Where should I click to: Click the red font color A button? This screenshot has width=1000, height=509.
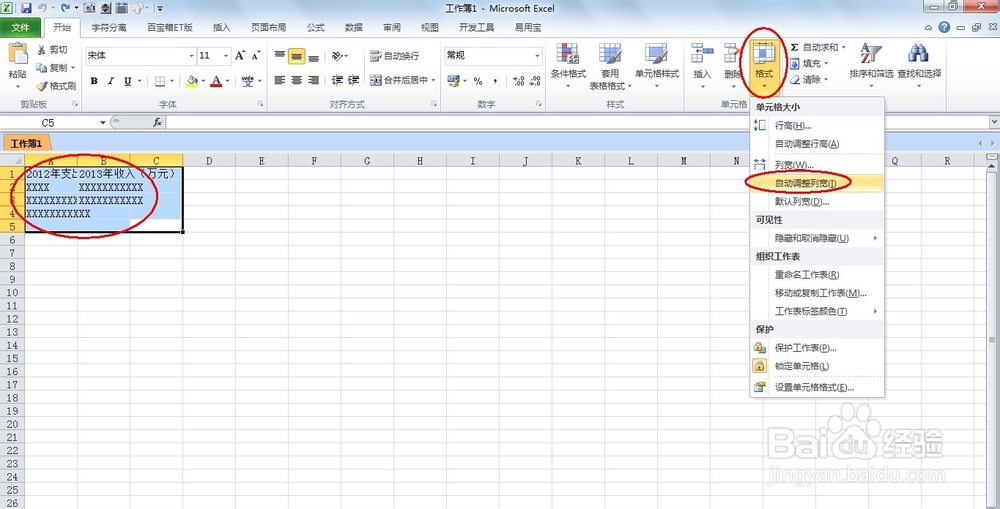(216, 81)
